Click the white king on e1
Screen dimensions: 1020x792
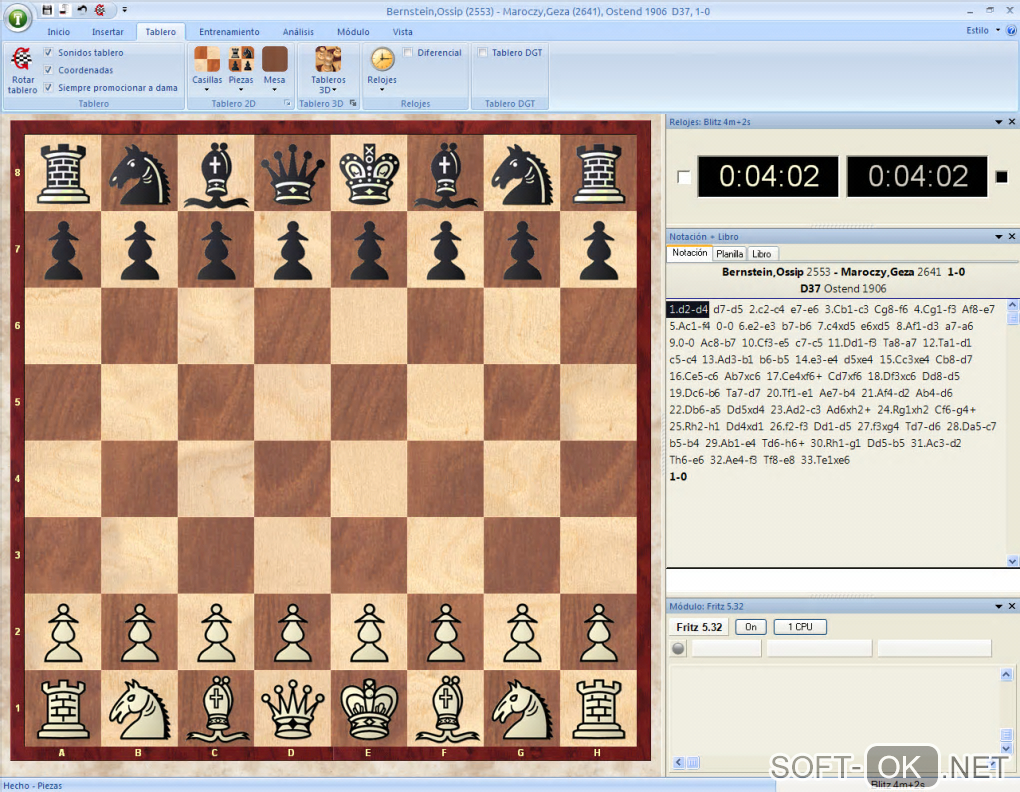(369, 708)
